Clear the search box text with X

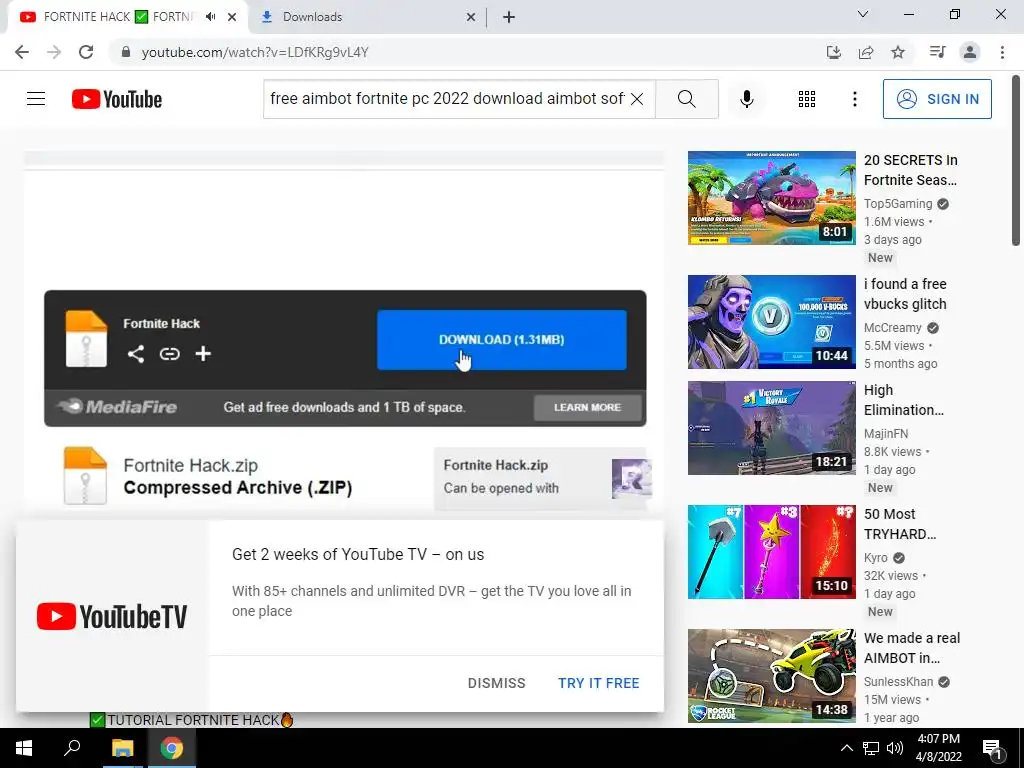637,99
